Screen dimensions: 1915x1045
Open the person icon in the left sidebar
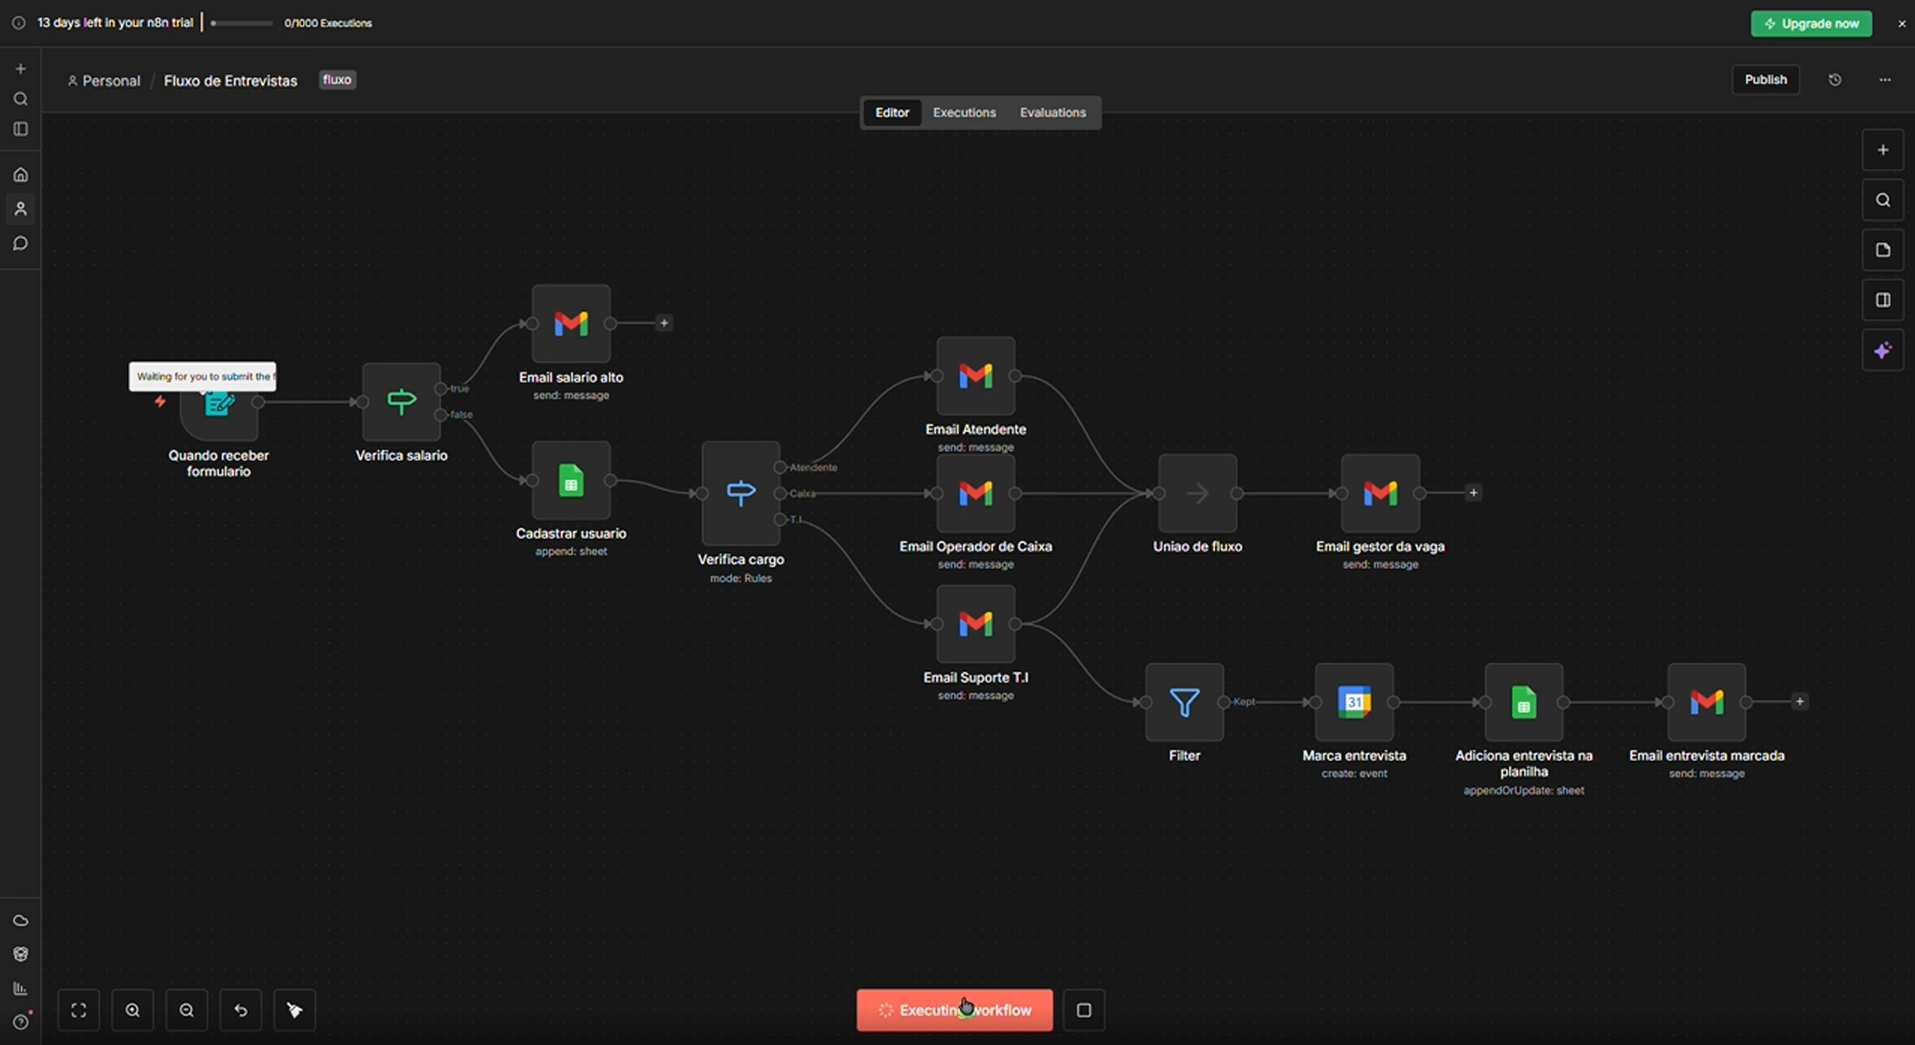pyautogui.click(x=20, y=209)
